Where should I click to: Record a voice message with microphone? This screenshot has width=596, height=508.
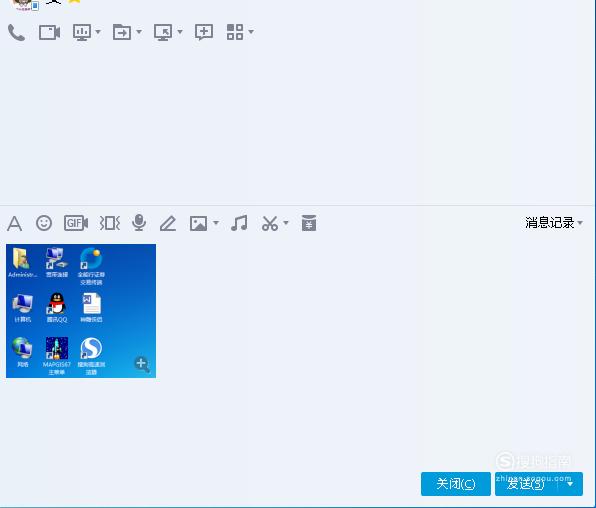pos(139,223)
